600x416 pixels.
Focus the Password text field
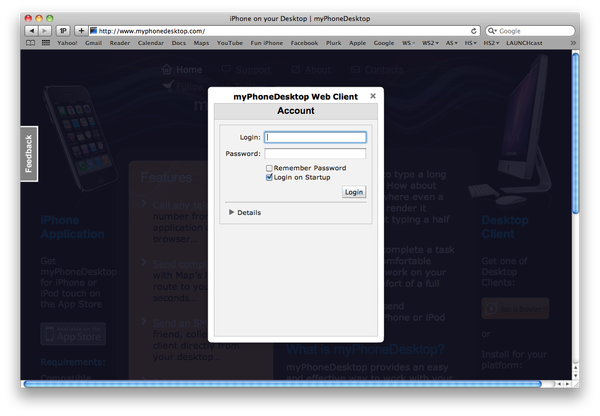[x=315, y=153]
